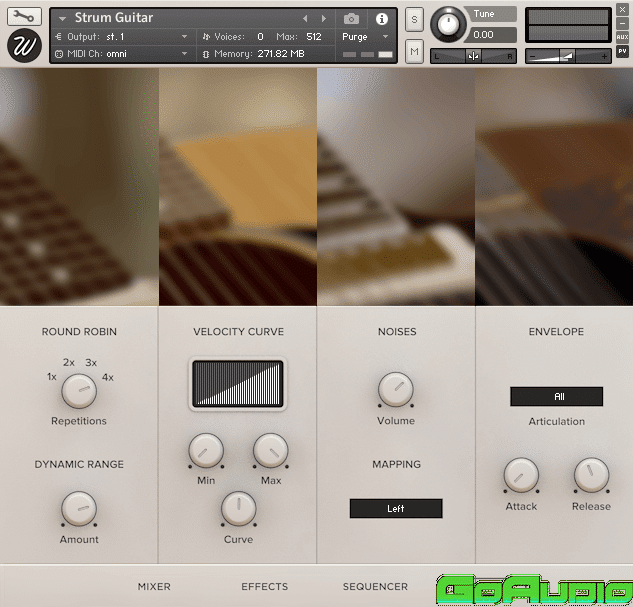Click the PV button in header
Viewport: 633px width, 607px height.
(x=622, y=51)
